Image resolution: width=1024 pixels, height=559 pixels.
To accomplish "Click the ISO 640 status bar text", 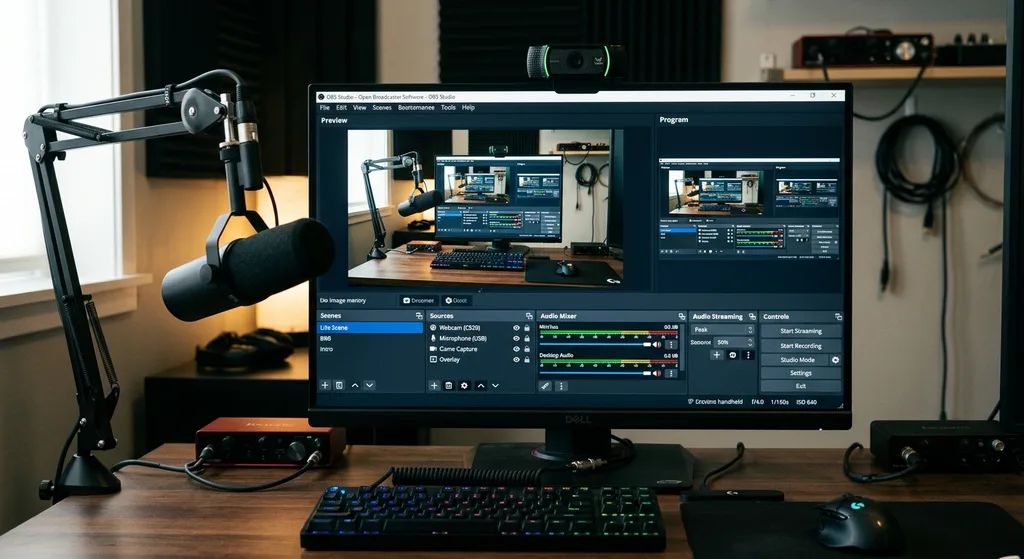I will tap(806, 402).
